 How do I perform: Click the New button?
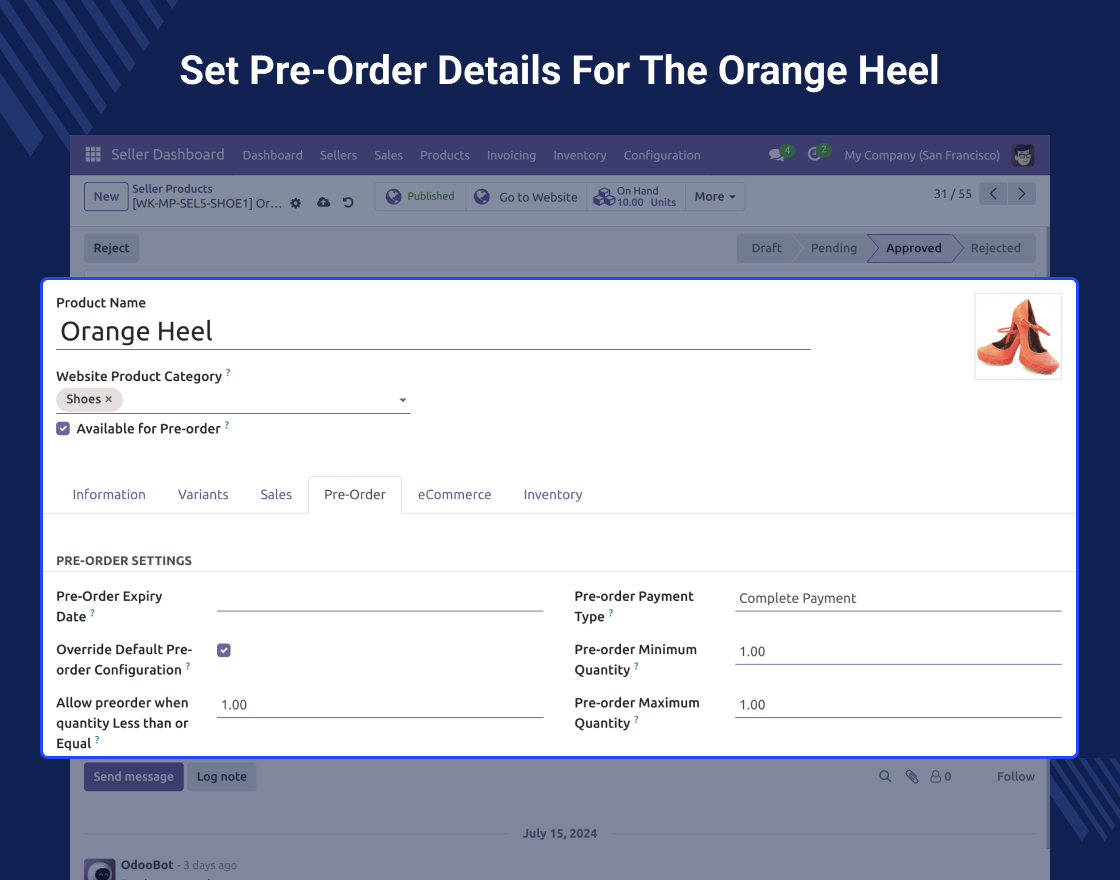click(x=106, y=196)
